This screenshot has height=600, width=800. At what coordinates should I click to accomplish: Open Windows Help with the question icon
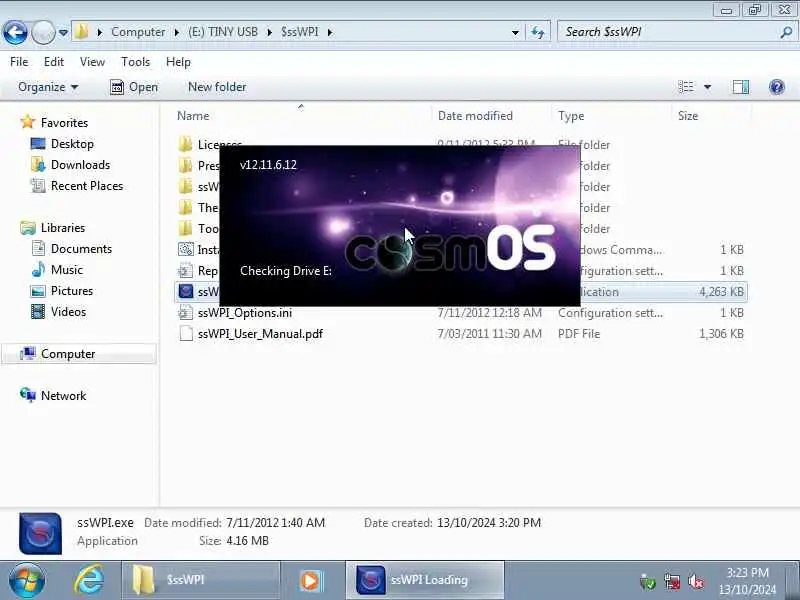coord(777,87)
